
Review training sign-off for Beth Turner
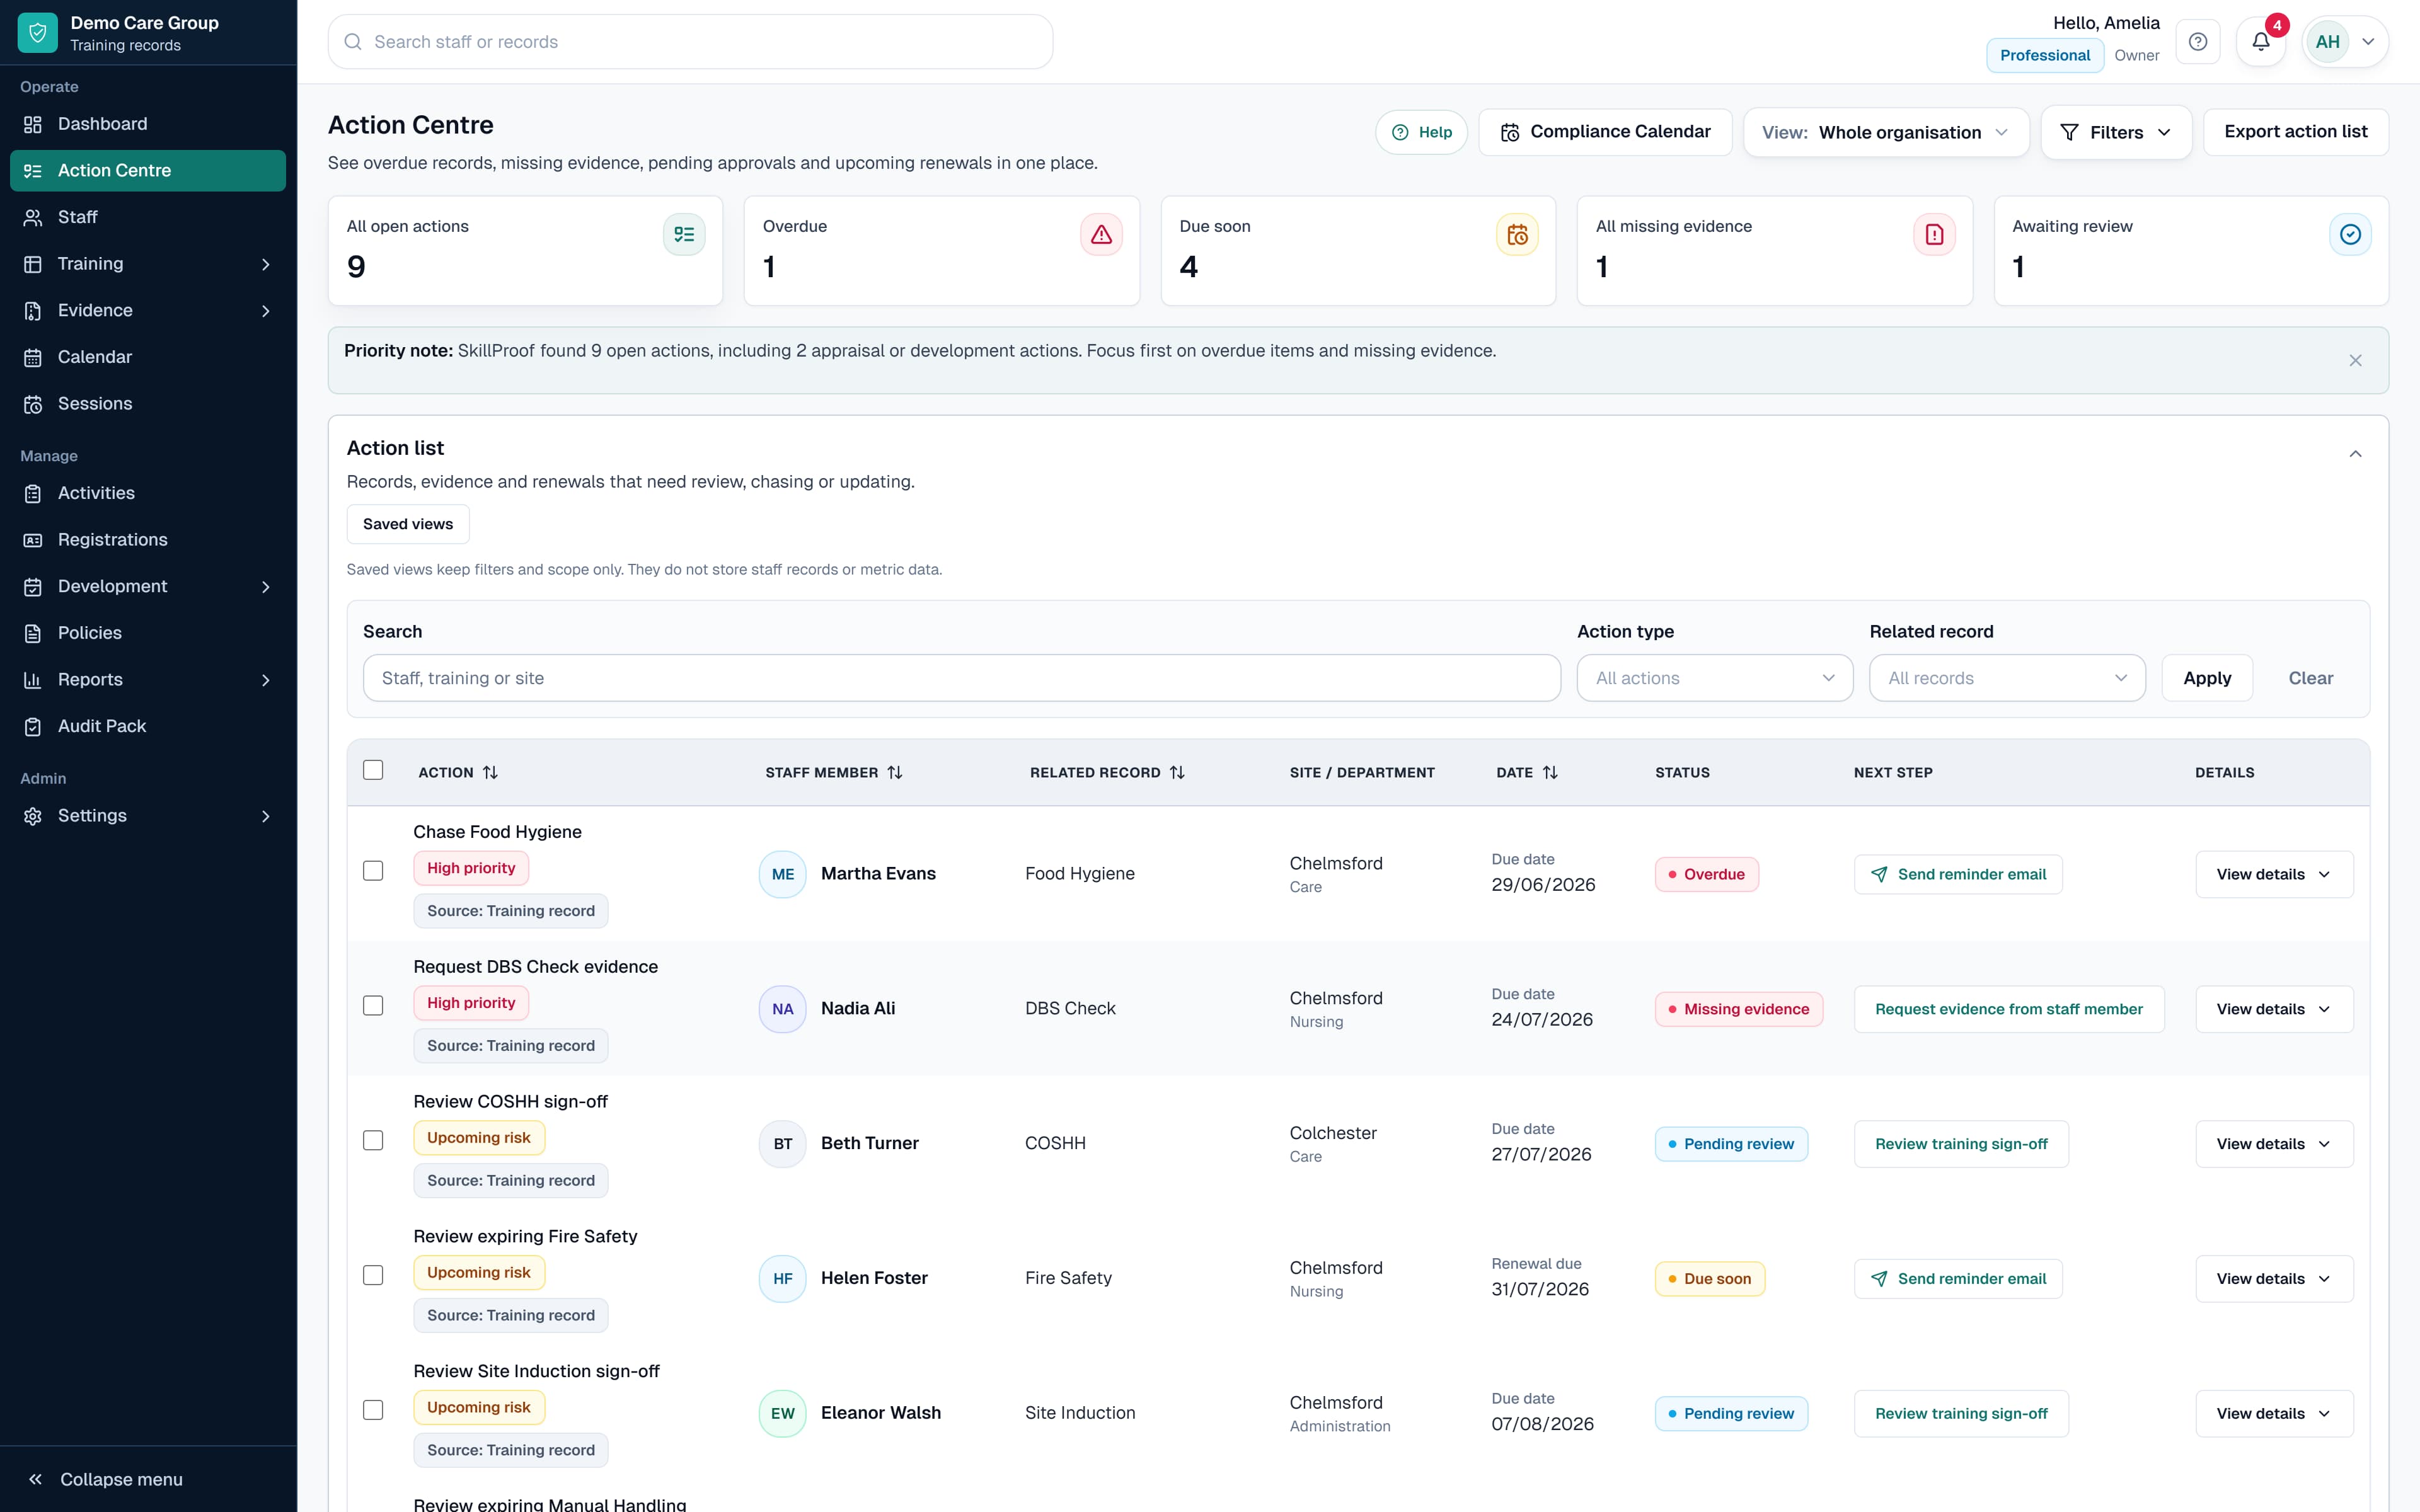click(1961, 1144)
